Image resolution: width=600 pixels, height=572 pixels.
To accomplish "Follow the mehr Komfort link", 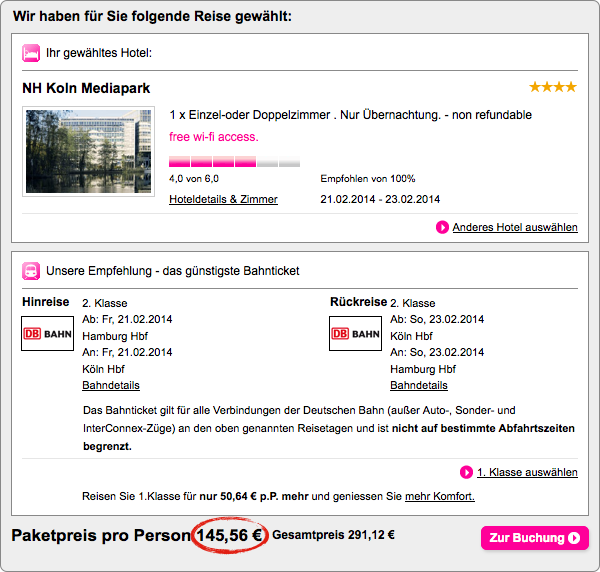I will click(x=439, y=496).
